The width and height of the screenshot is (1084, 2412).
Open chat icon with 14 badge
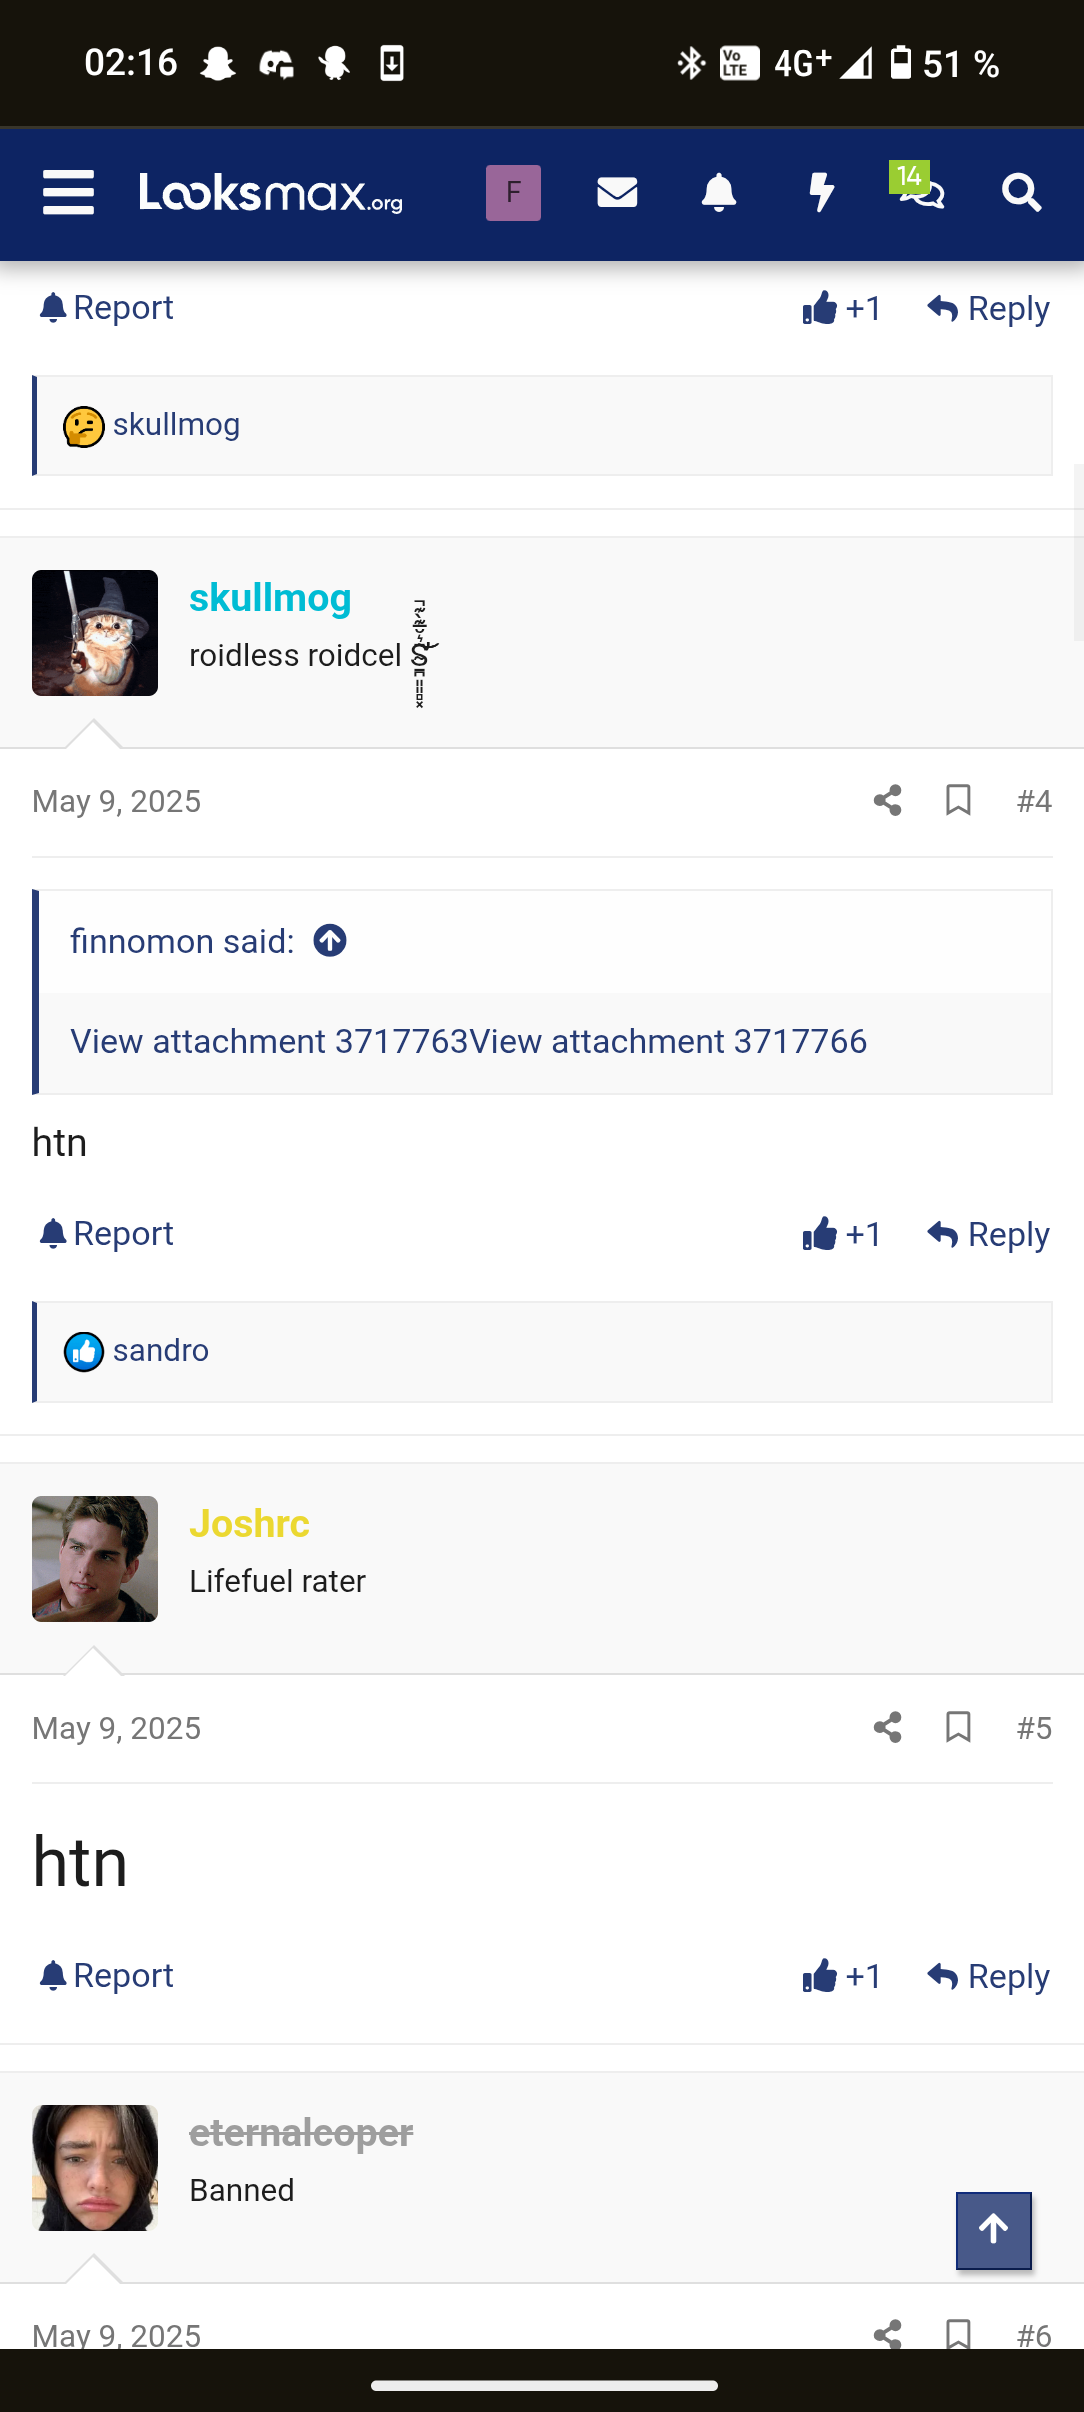click(918, 187)
